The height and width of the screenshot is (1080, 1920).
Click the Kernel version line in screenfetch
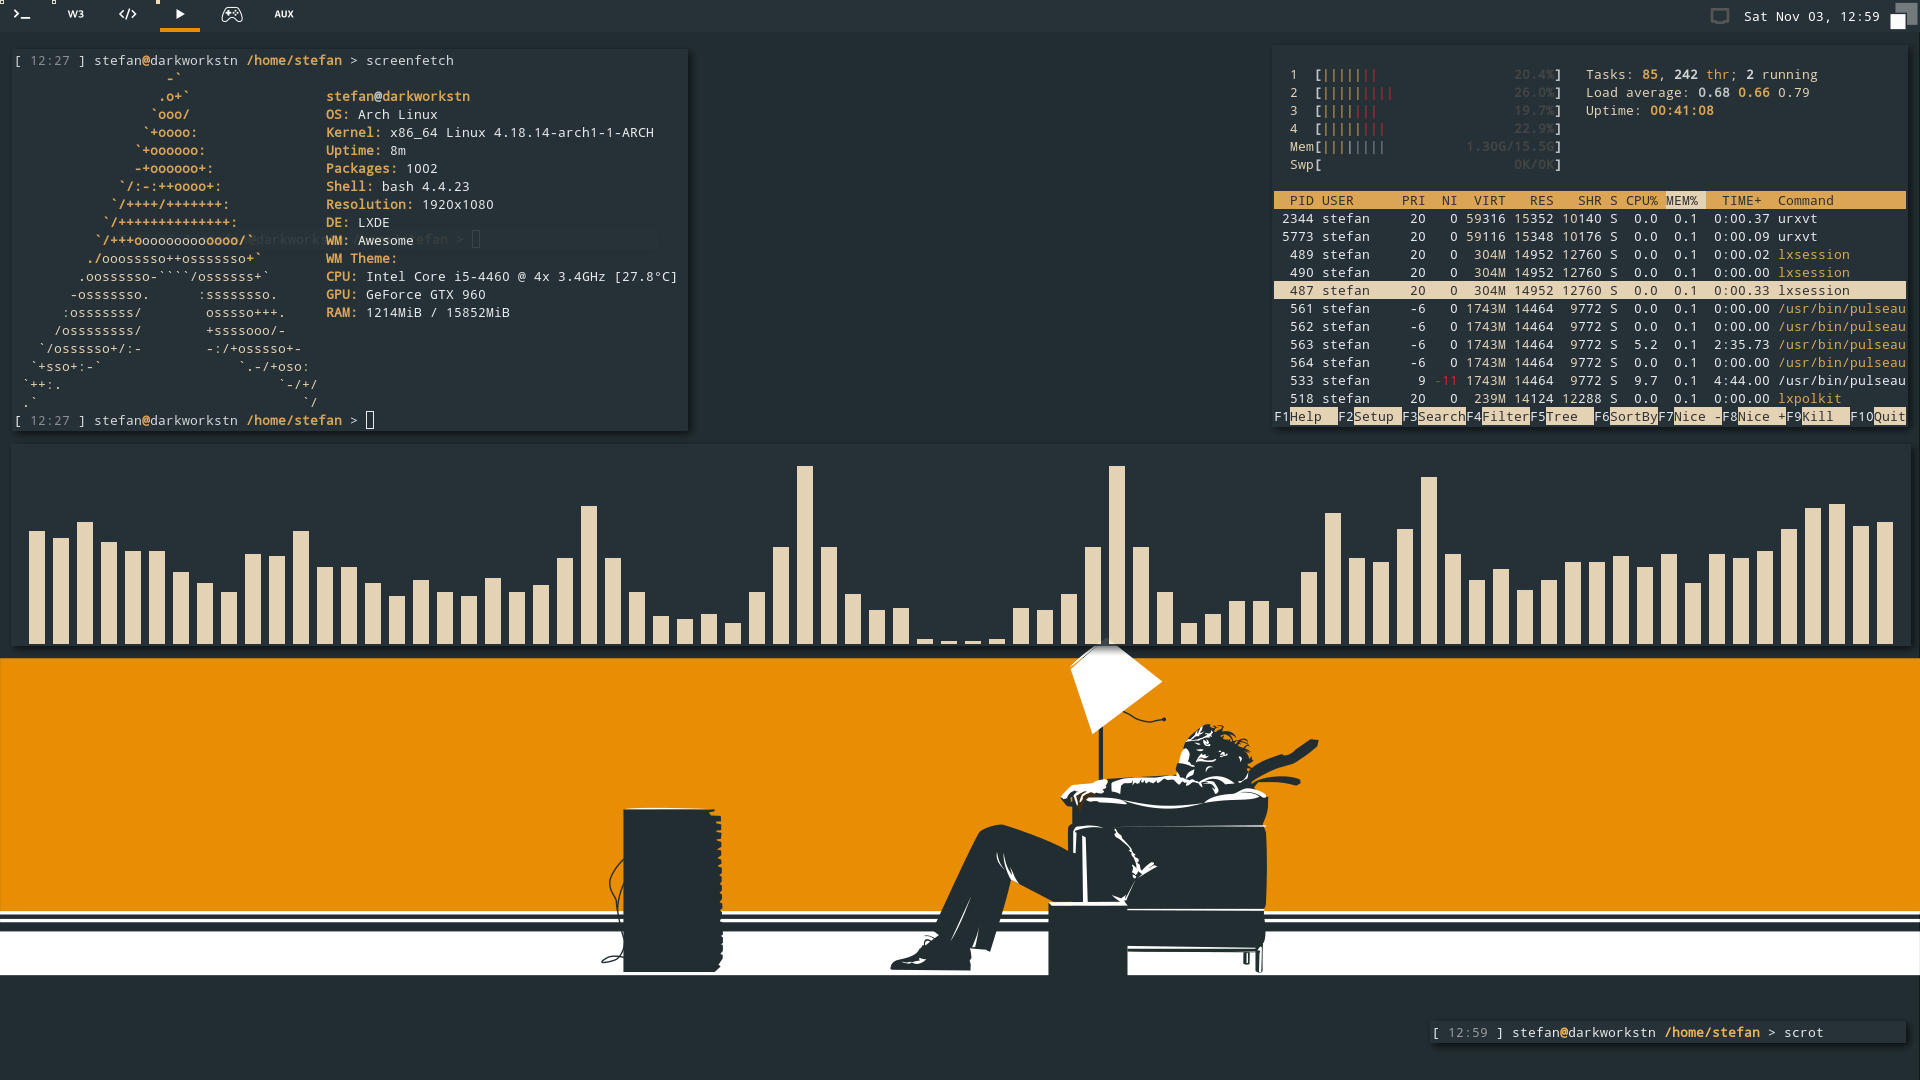pos(489,133)
